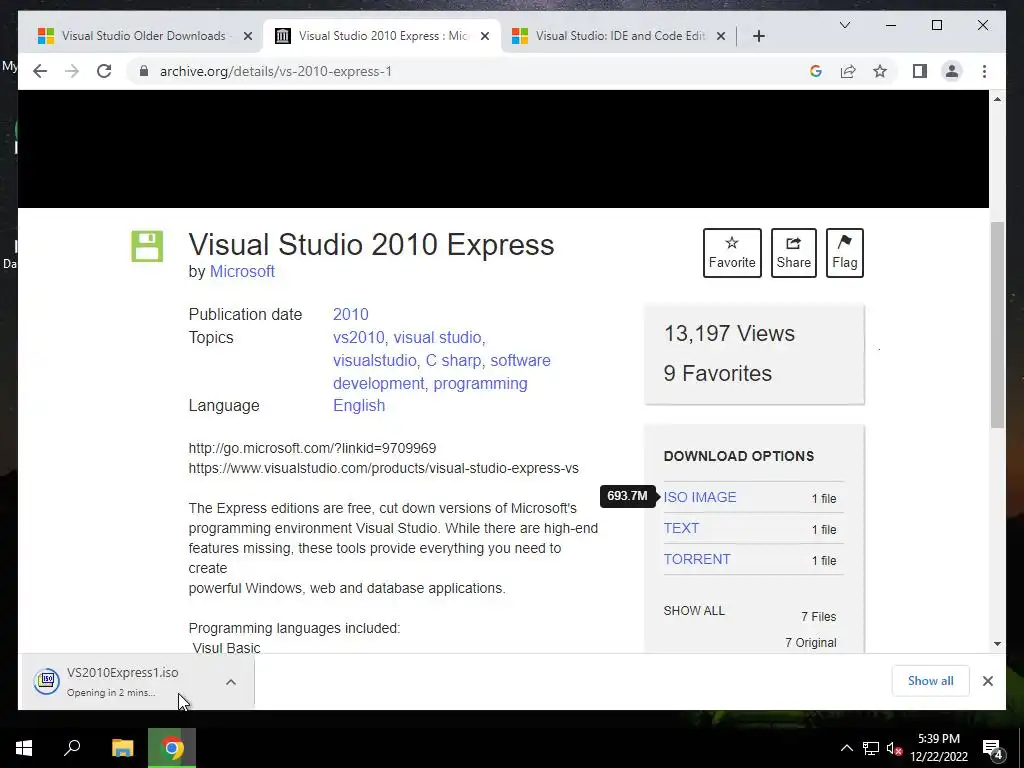Open the Microsoft author link
The image size is (1024, 768).
242,271
